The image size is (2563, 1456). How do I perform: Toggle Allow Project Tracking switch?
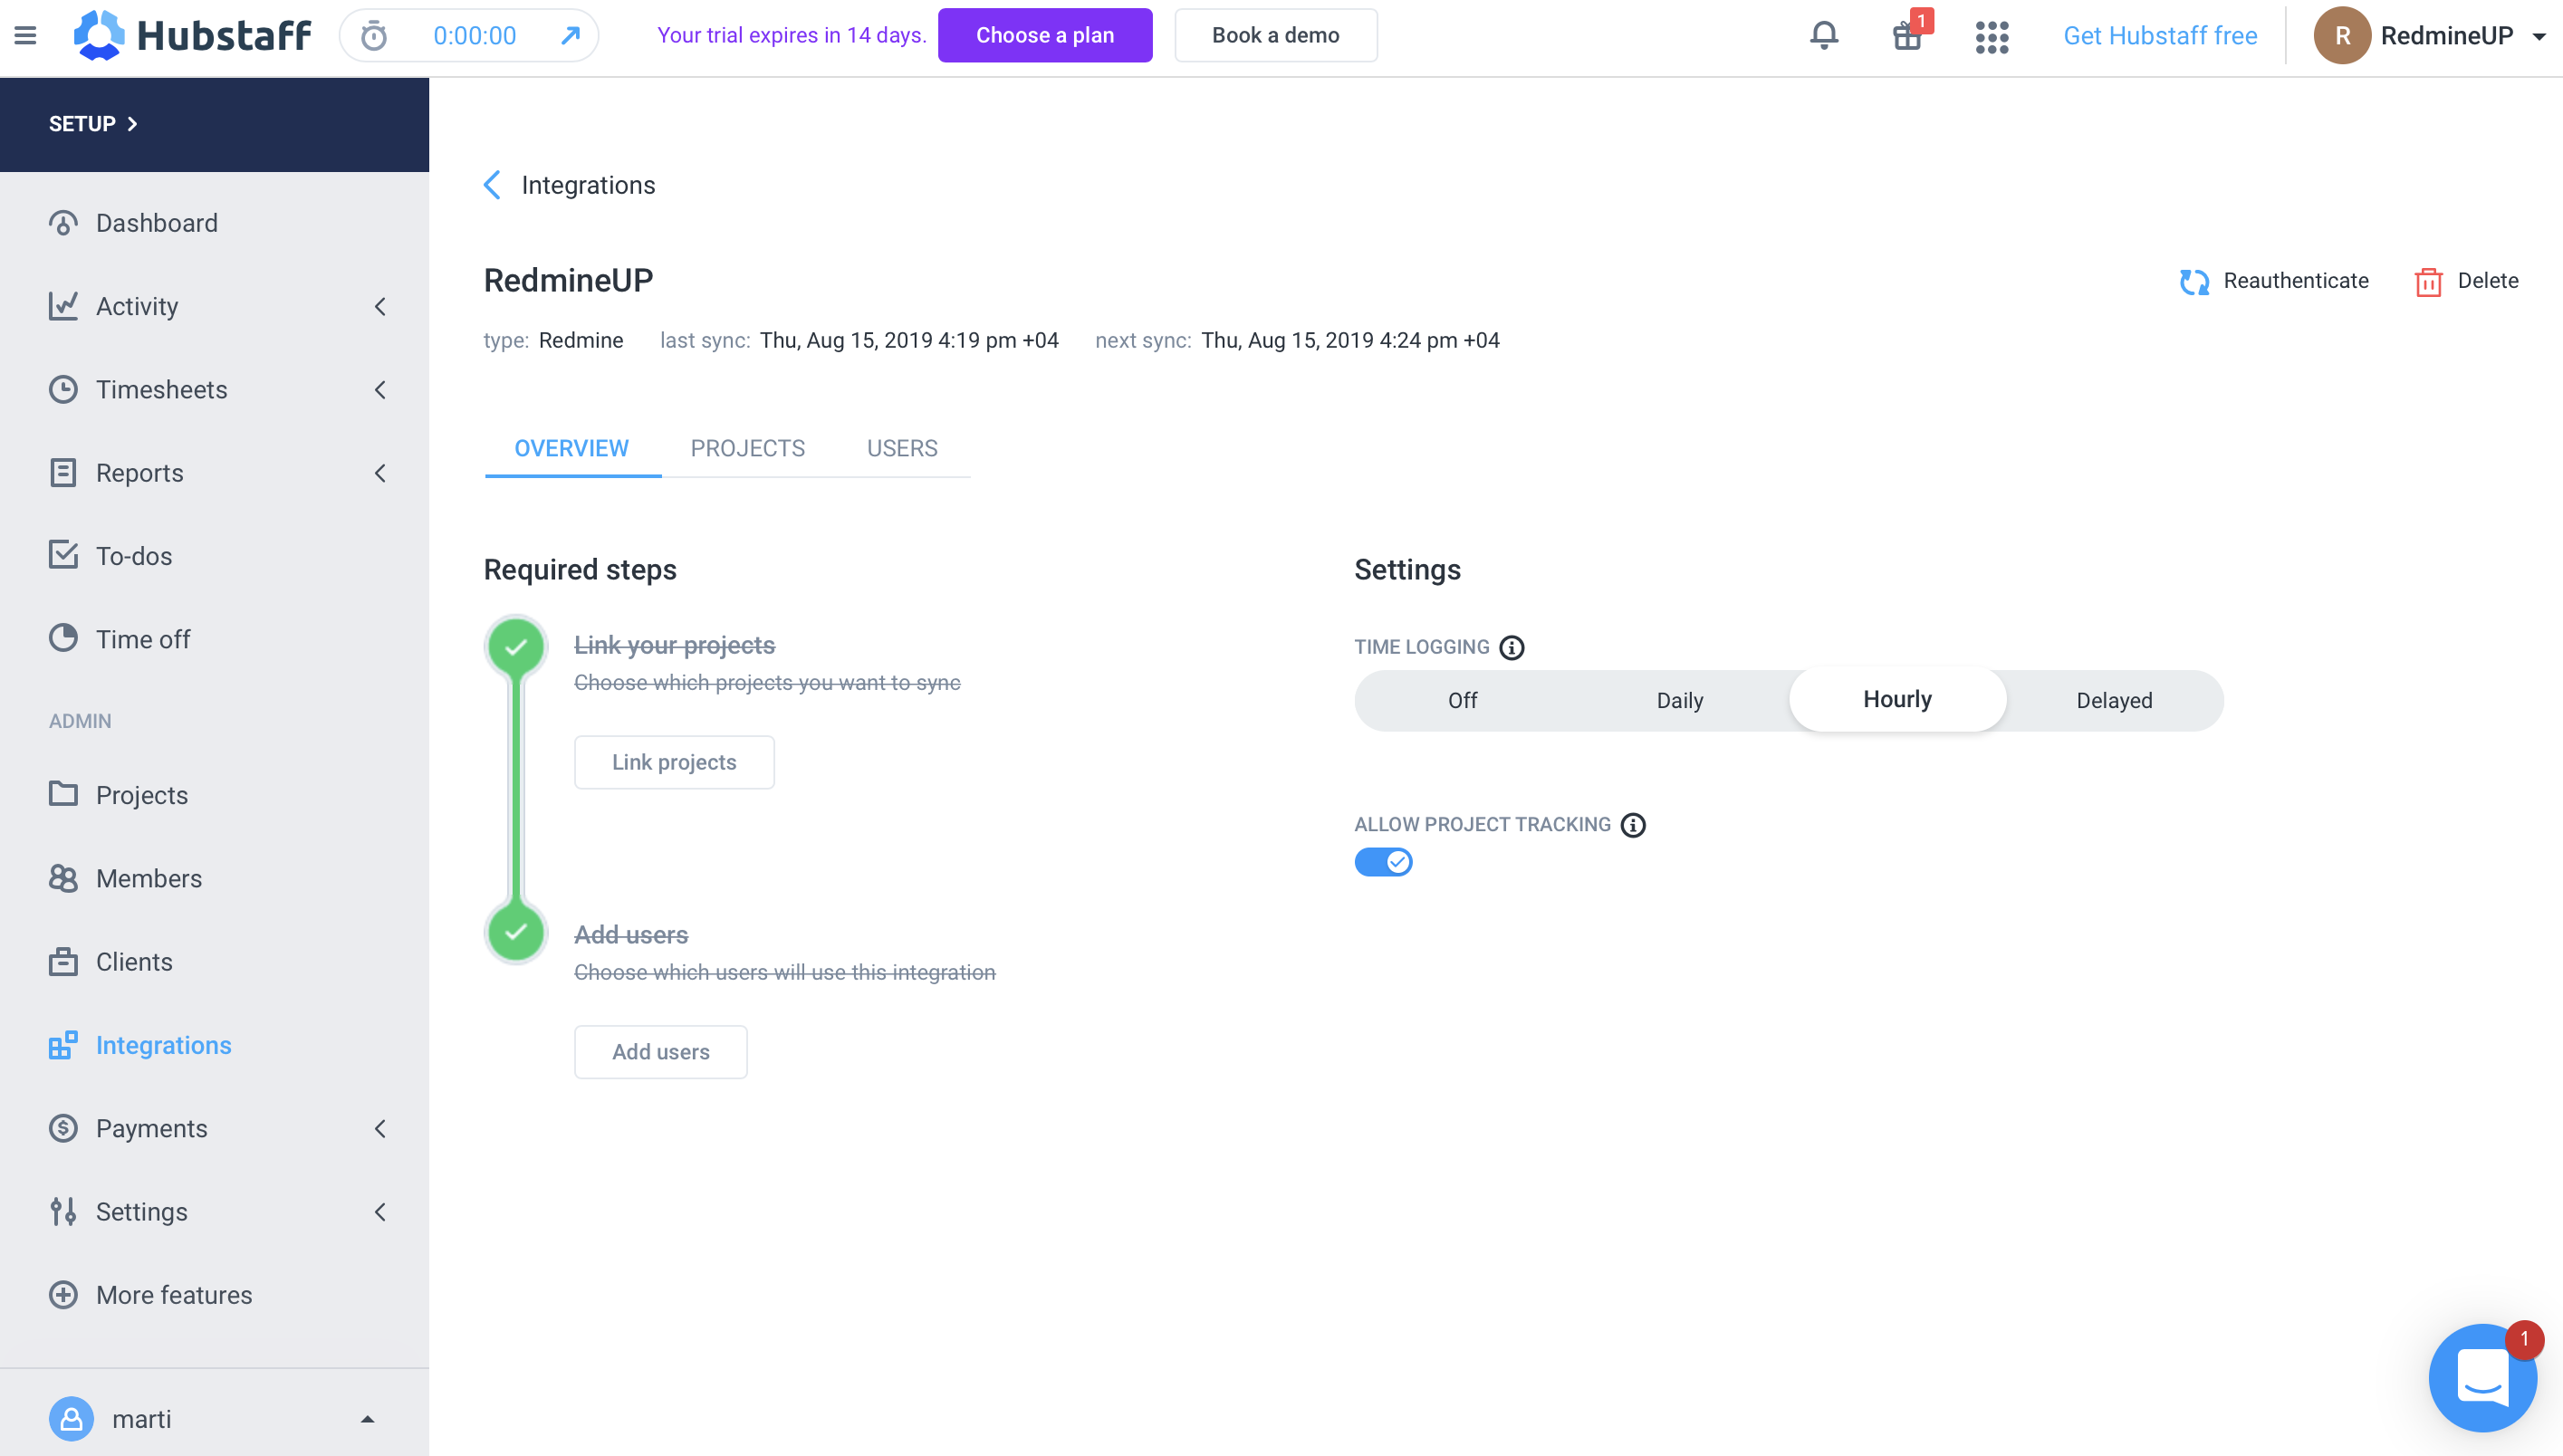(1384, 861)
